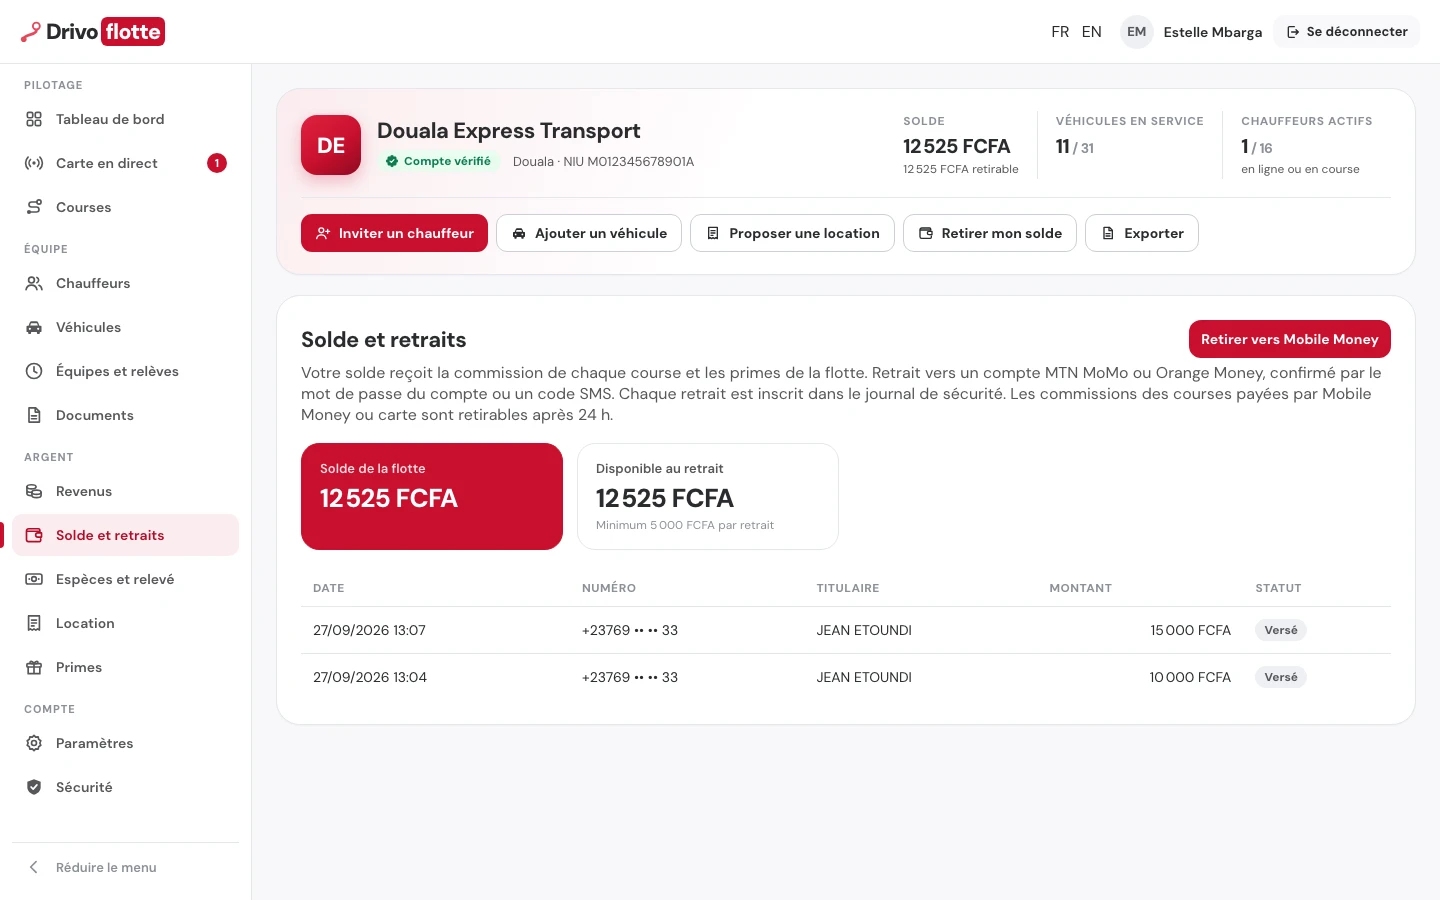
Task: Click the Location receipt icon
Action: (x=34, y=623)
